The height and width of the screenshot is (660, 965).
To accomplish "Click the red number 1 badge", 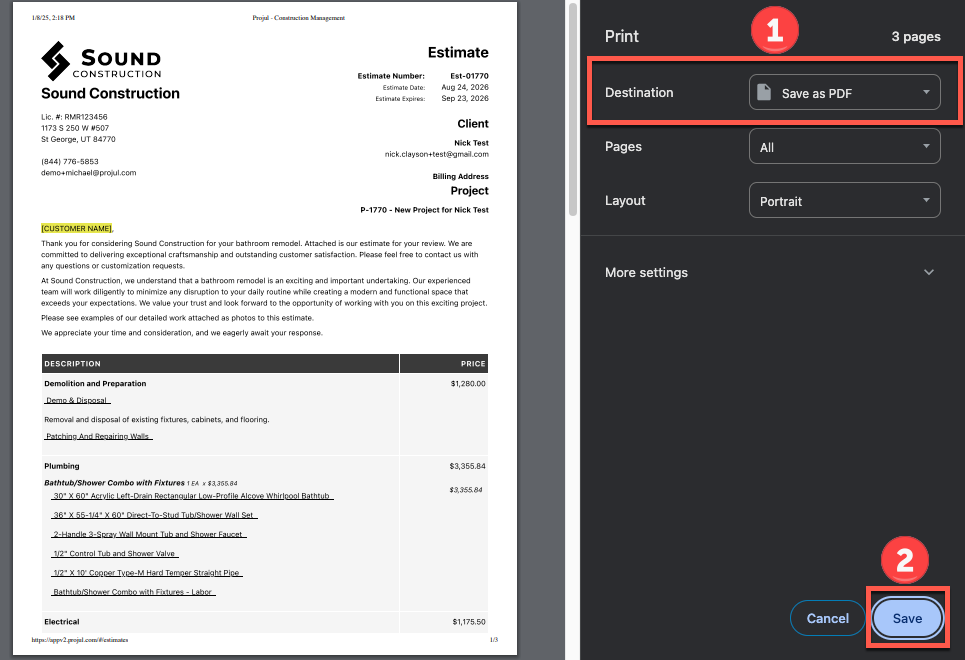I will pyautogui.click(x=772, y=31).
